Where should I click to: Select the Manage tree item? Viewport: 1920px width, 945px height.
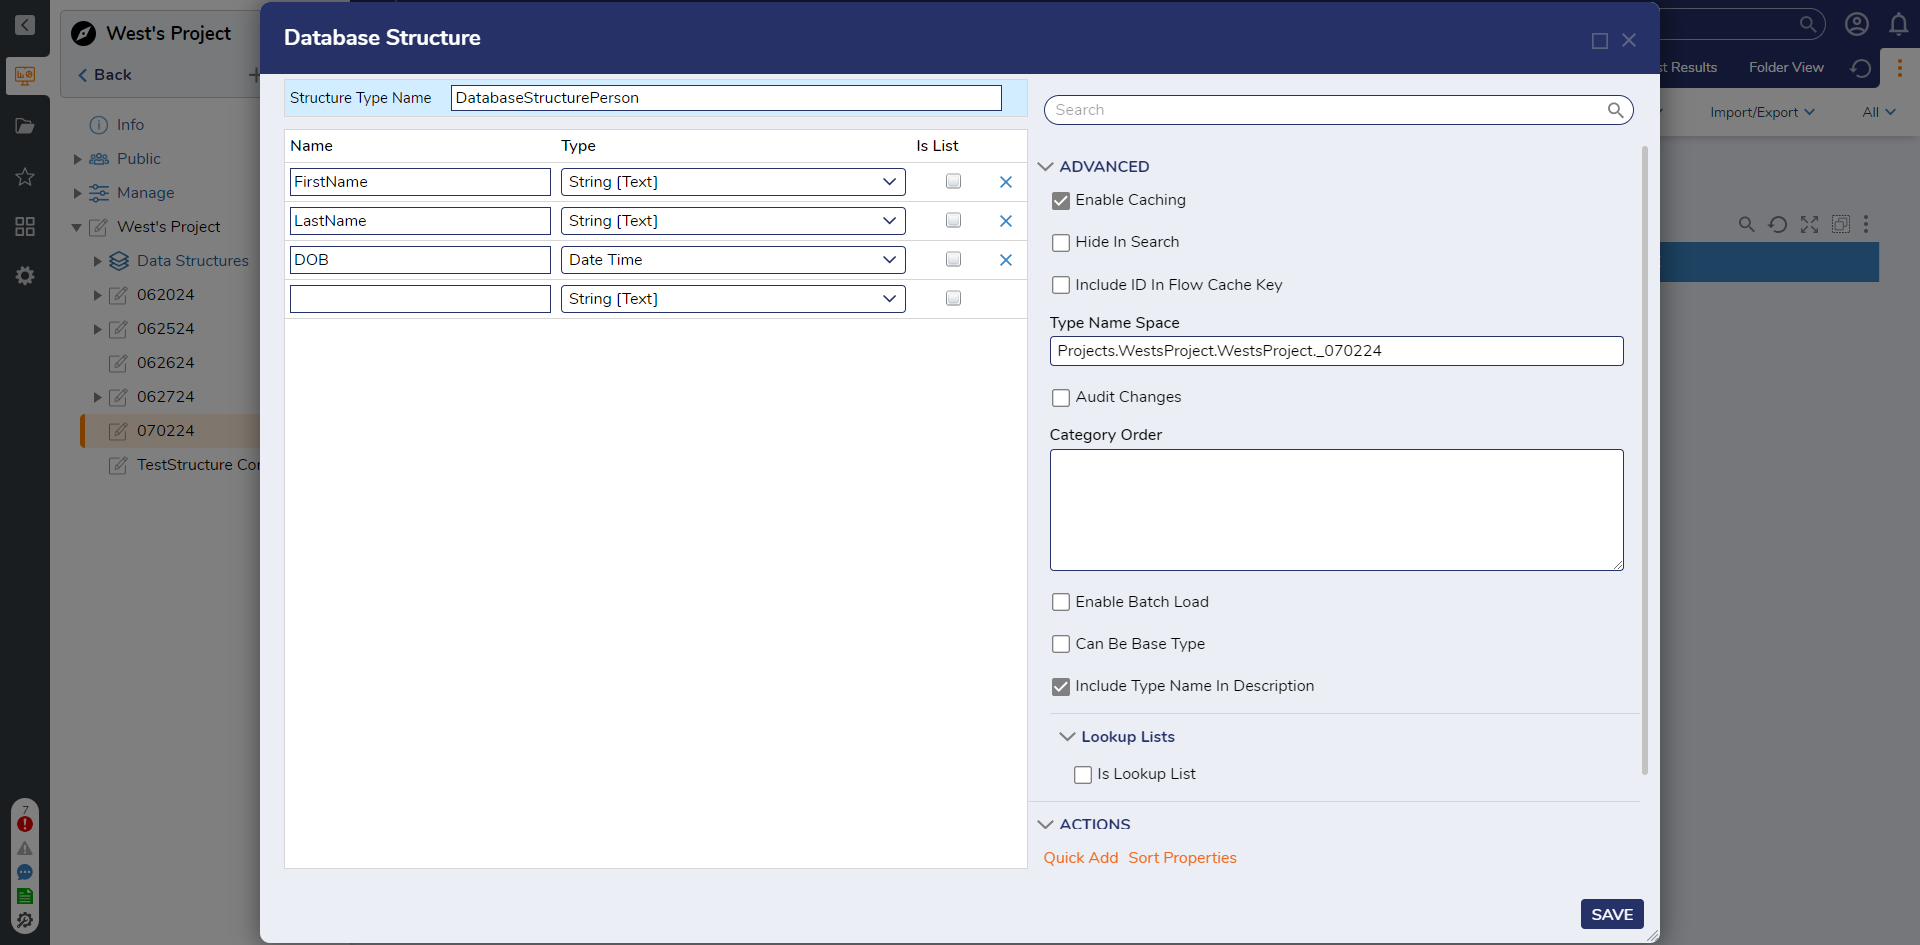[145, 193]
